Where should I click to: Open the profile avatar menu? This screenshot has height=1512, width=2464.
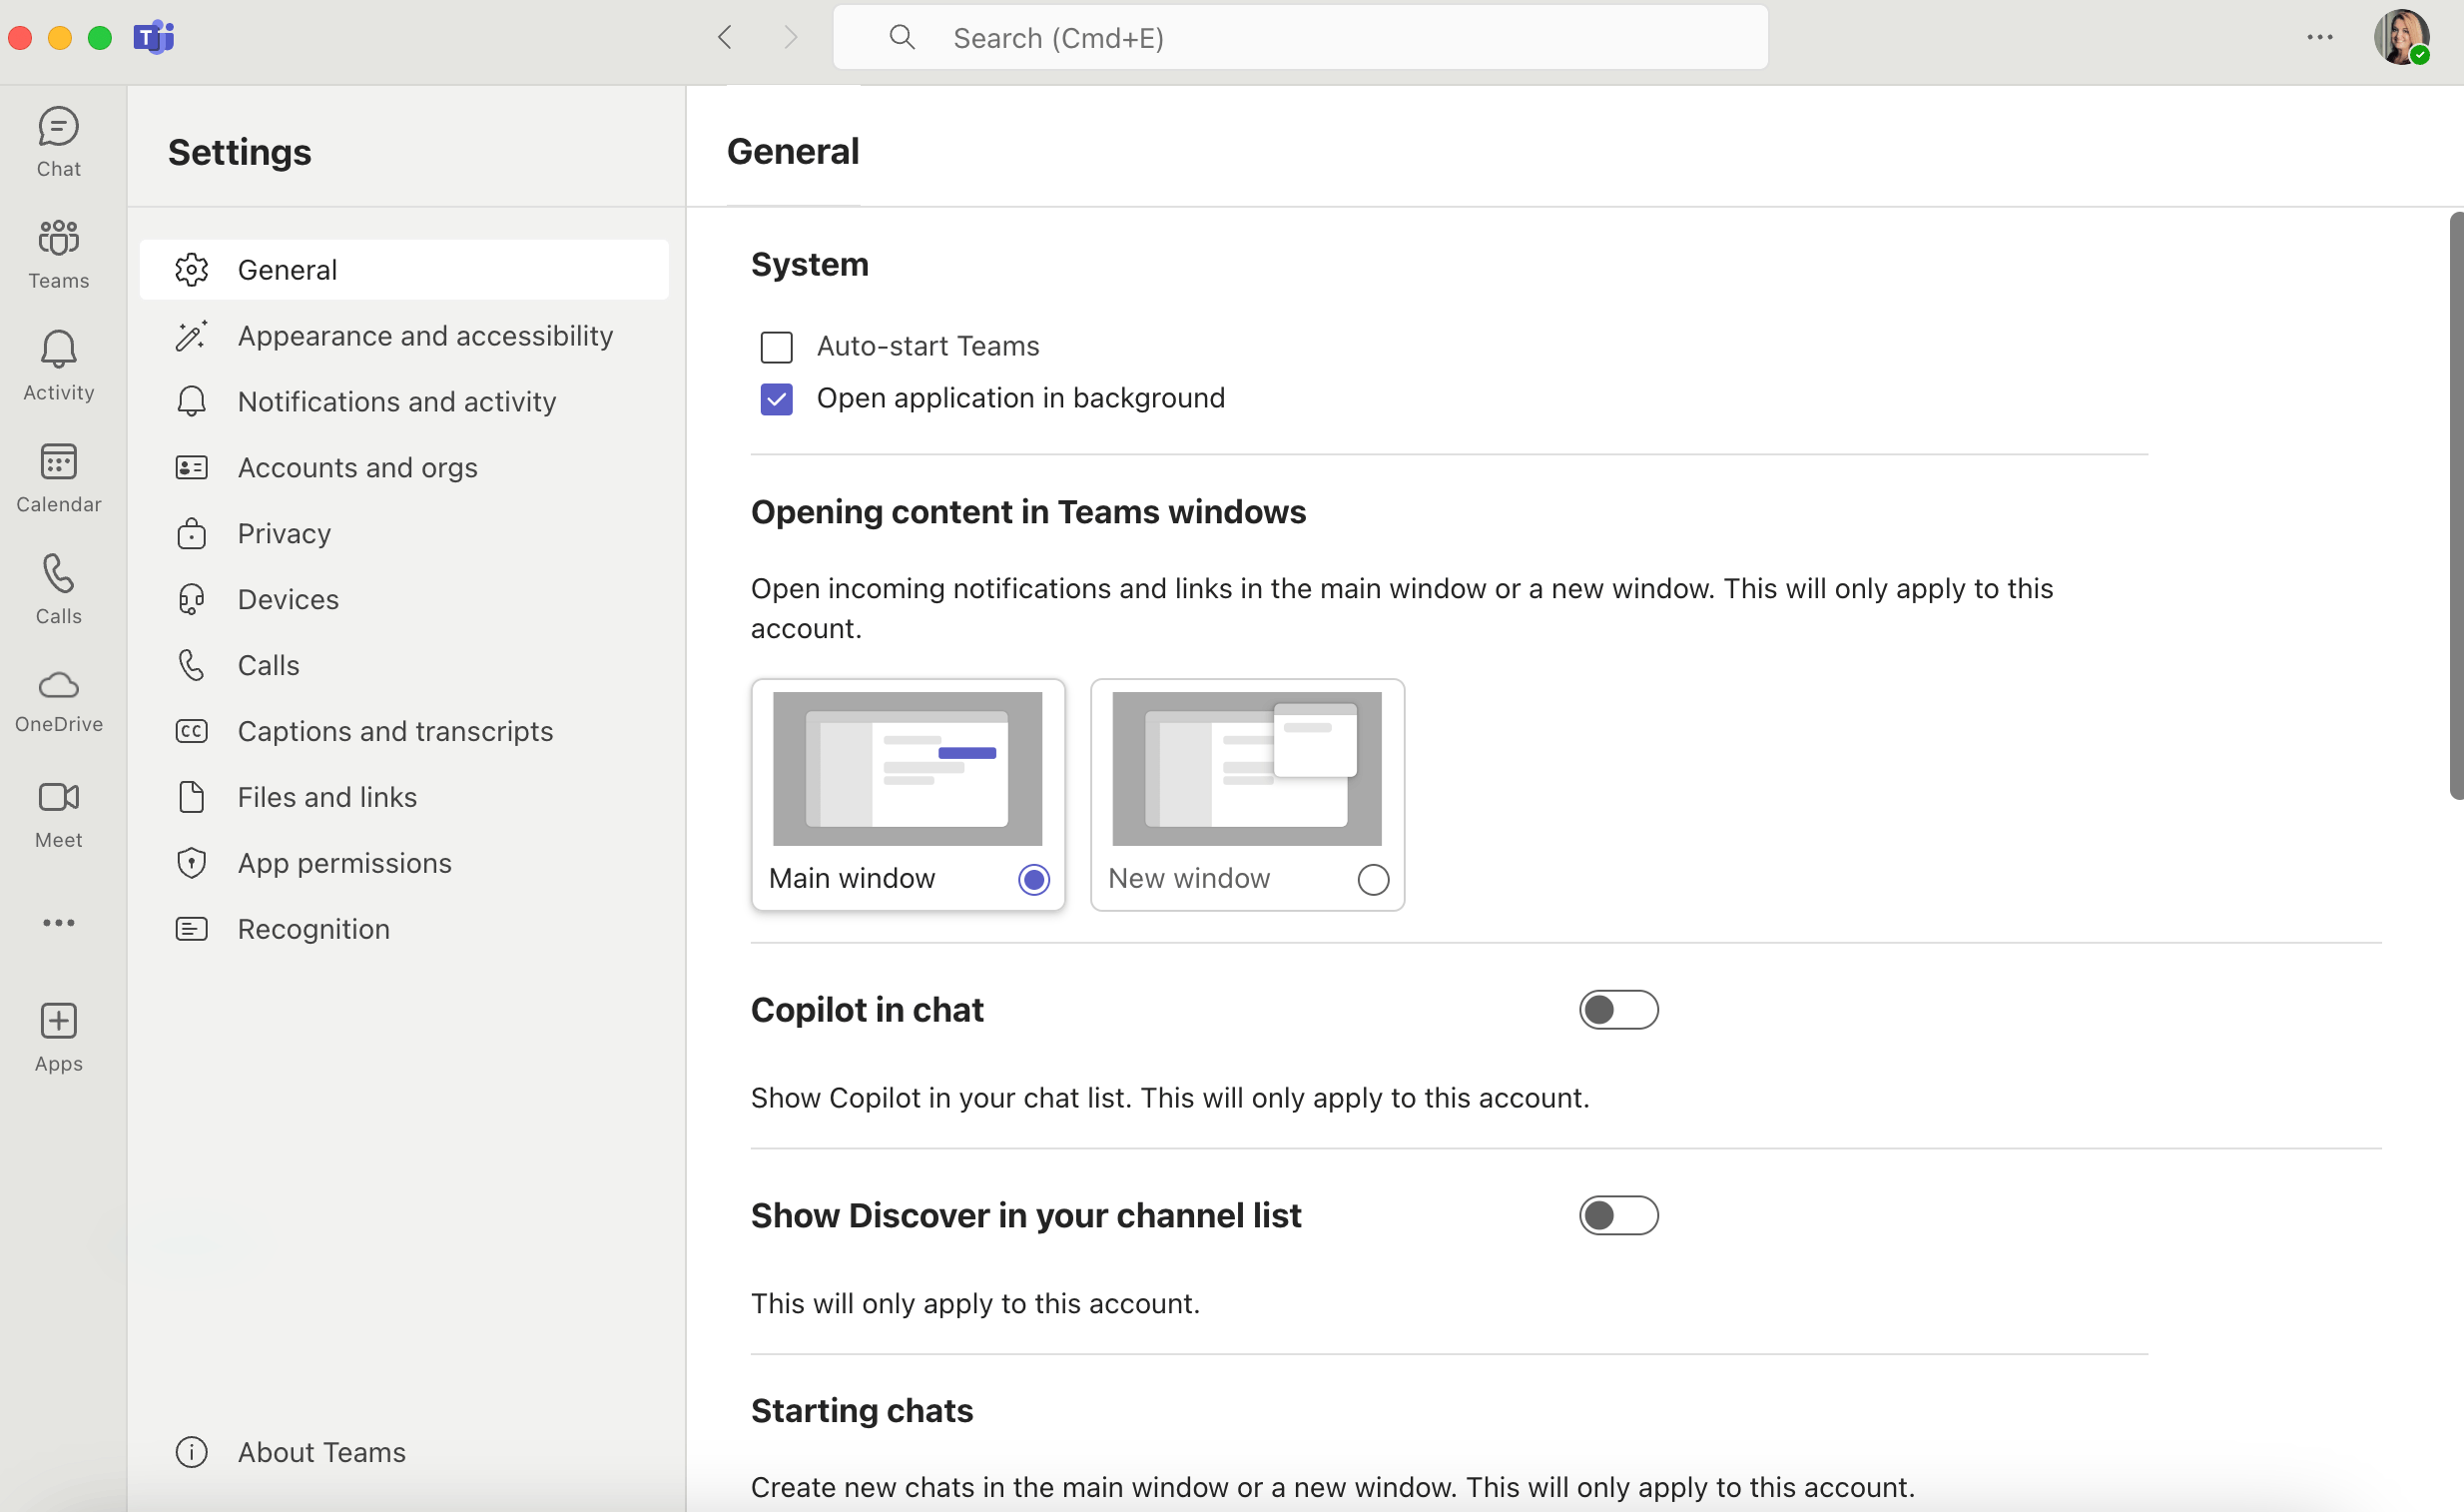click(x=2401, y=37)
